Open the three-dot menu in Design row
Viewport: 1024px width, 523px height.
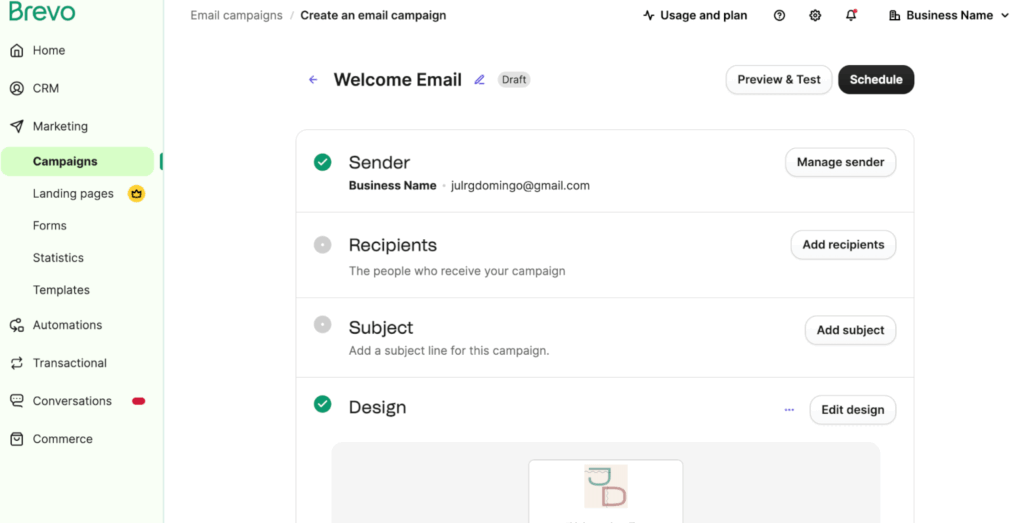(x=790, y=410)
